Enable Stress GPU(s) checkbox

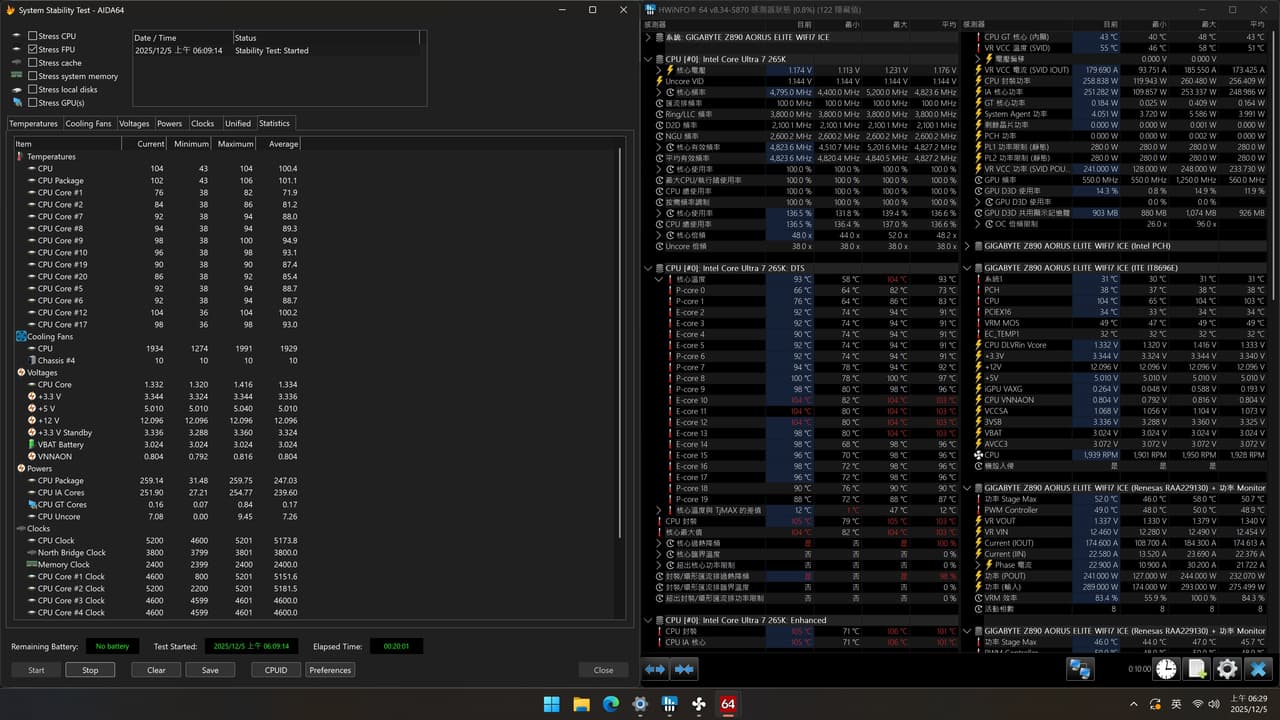tap(33, 103)
